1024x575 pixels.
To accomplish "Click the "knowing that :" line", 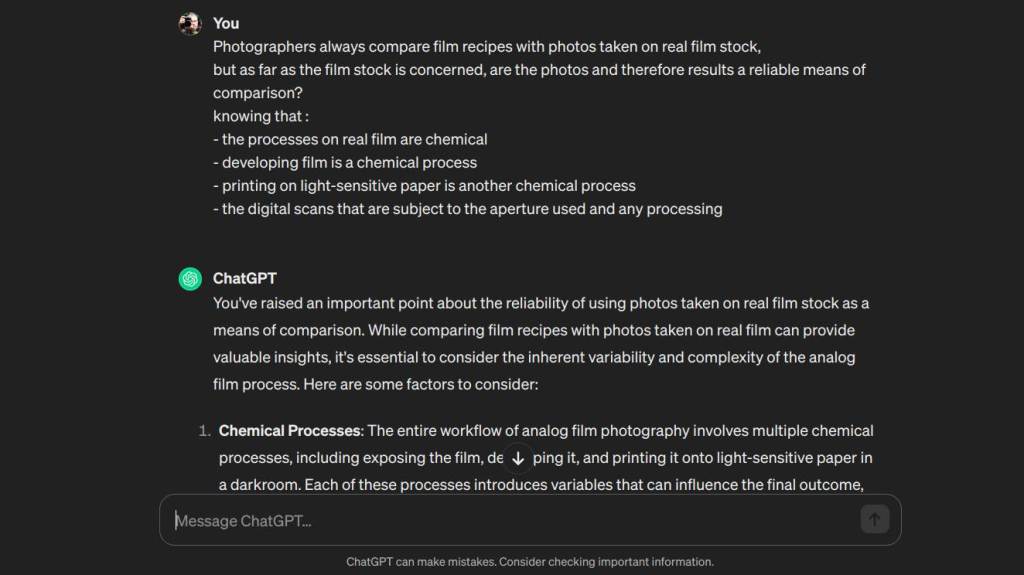I will (x=261, y=116).
